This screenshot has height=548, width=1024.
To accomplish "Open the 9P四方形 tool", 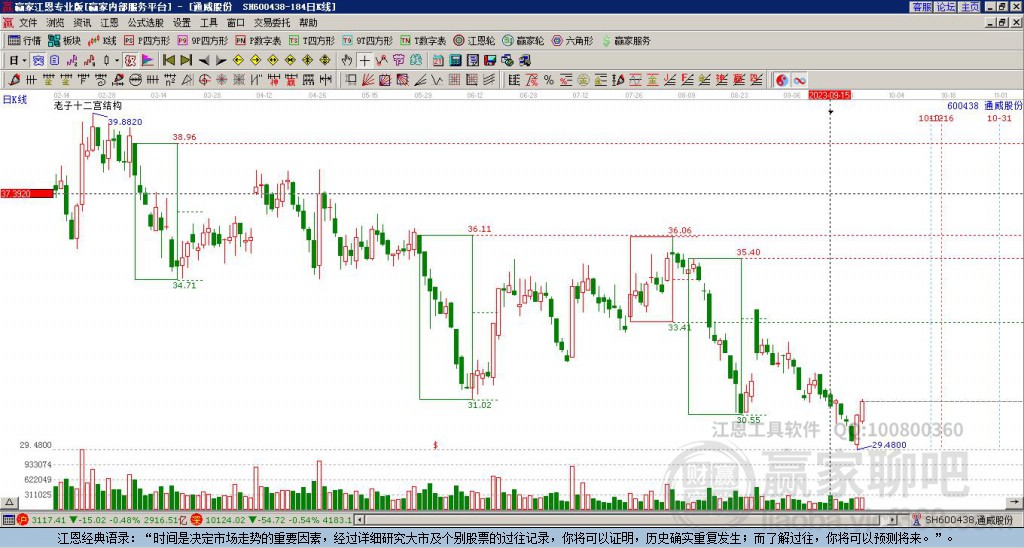I will [x=202, y=40].
